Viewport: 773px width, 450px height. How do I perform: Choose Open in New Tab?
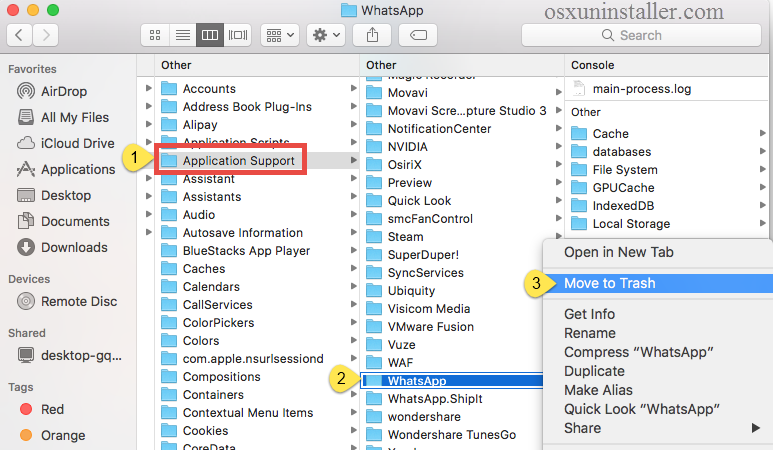(619, 252)
